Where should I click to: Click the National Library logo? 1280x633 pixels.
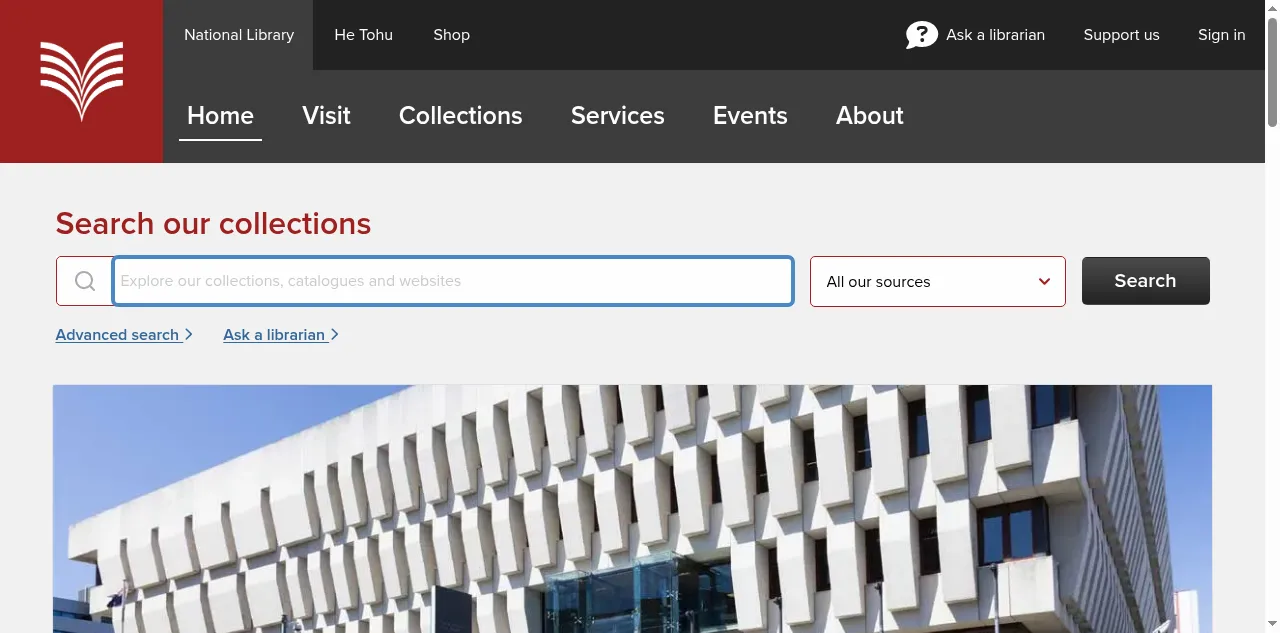pyautogui.click(x=81, y=81)
